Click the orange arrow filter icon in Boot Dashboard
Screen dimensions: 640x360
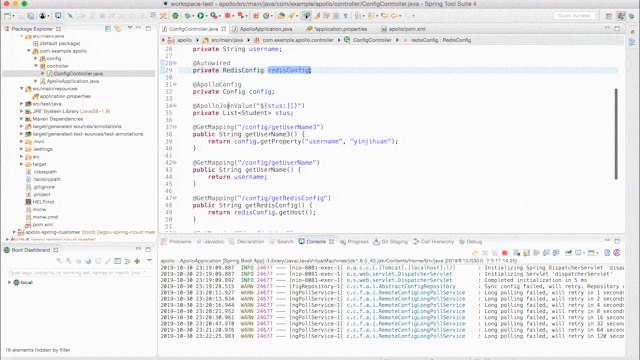coord(127,261)
